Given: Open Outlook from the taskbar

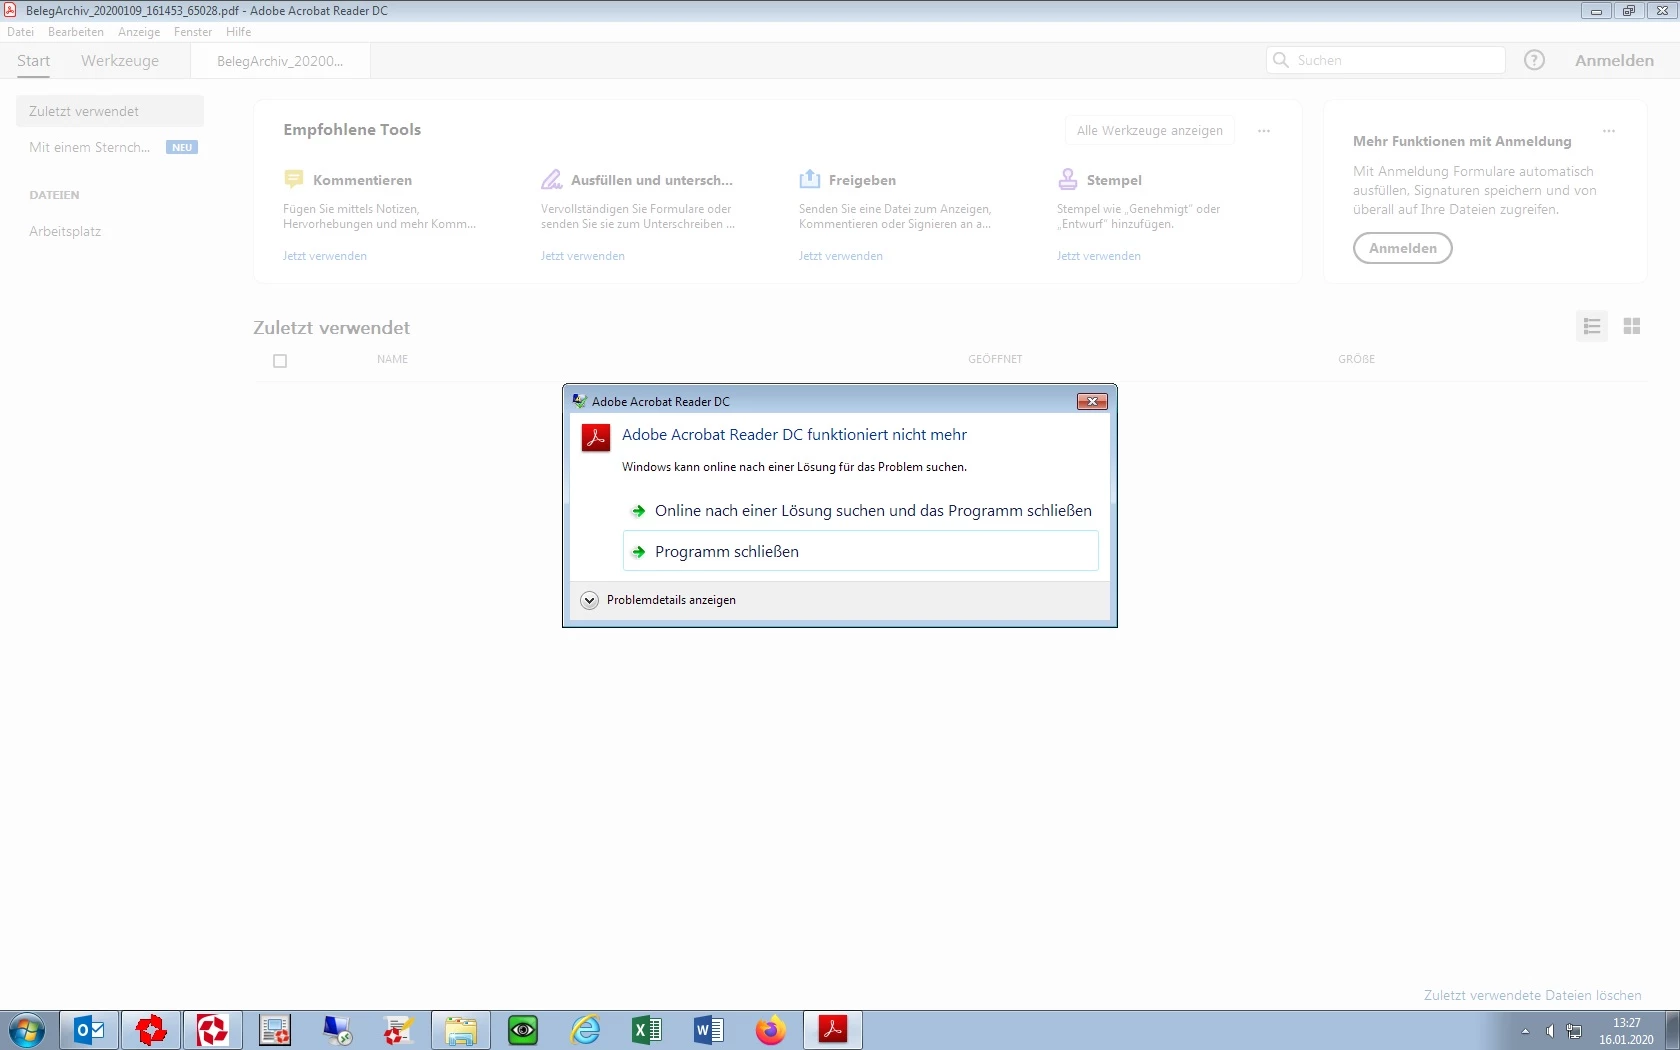Looking at the screenshot, I should pos(89,1030).
